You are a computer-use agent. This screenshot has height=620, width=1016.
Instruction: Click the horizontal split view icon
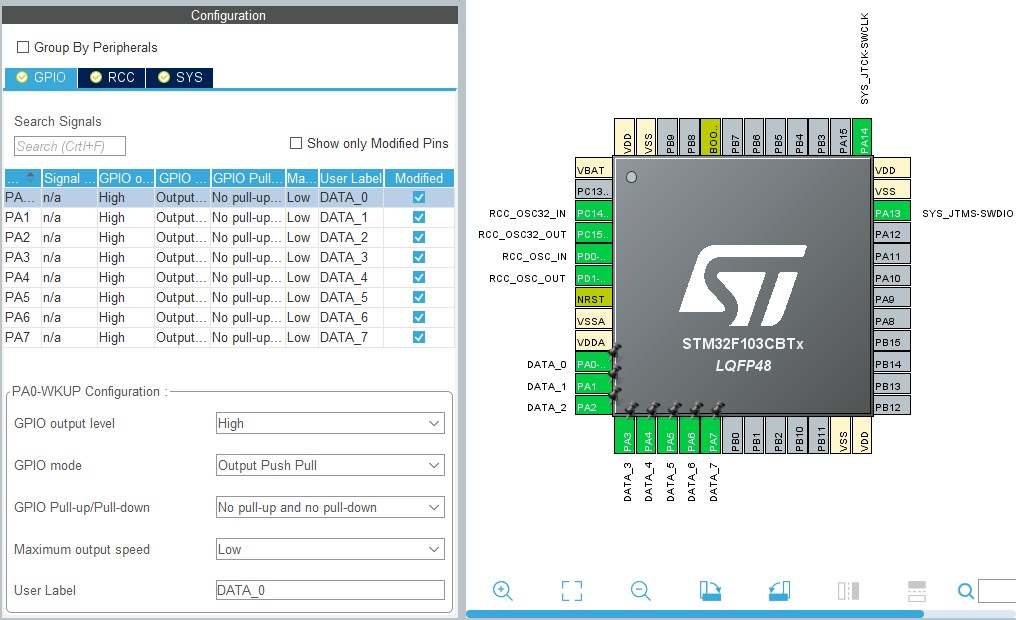coord(917,590)
